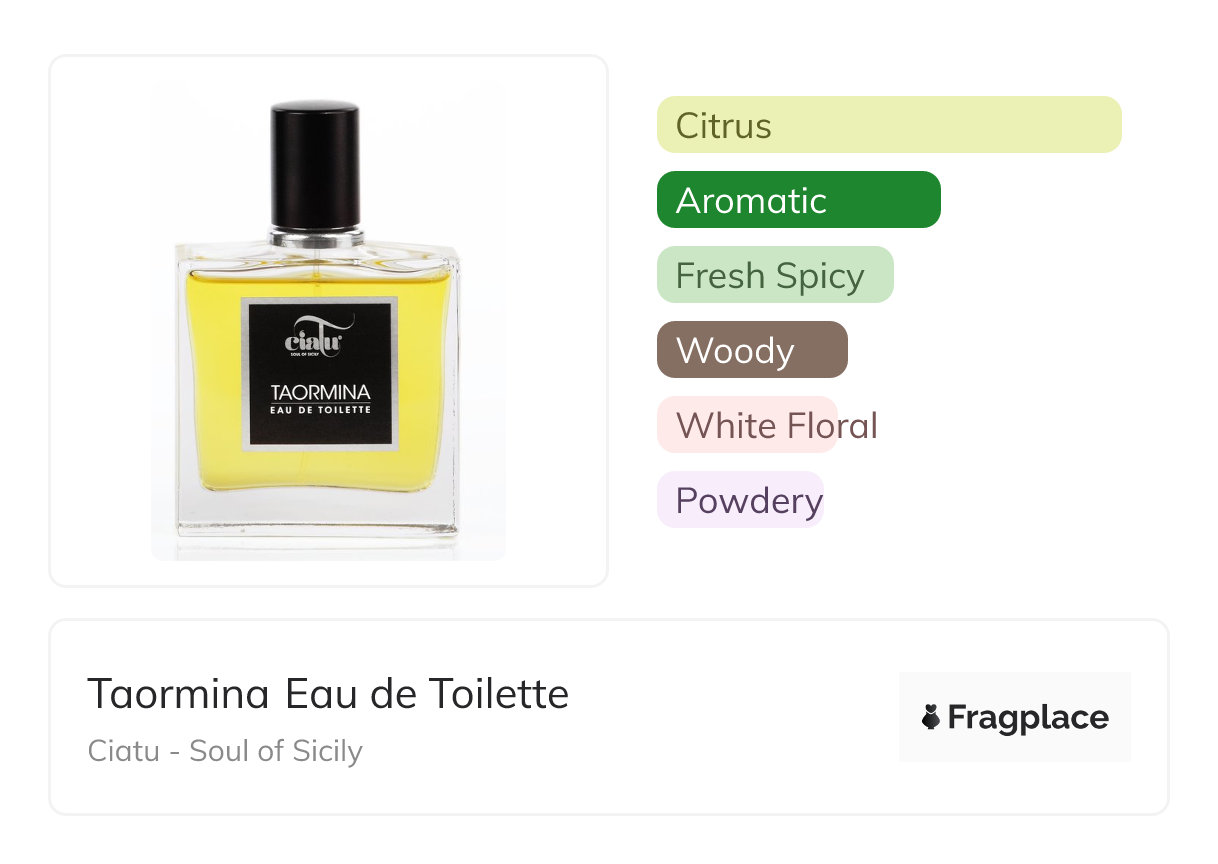Click the Fragplace flower logo icon
1218x864 pixels.
[x=931, y=717]
